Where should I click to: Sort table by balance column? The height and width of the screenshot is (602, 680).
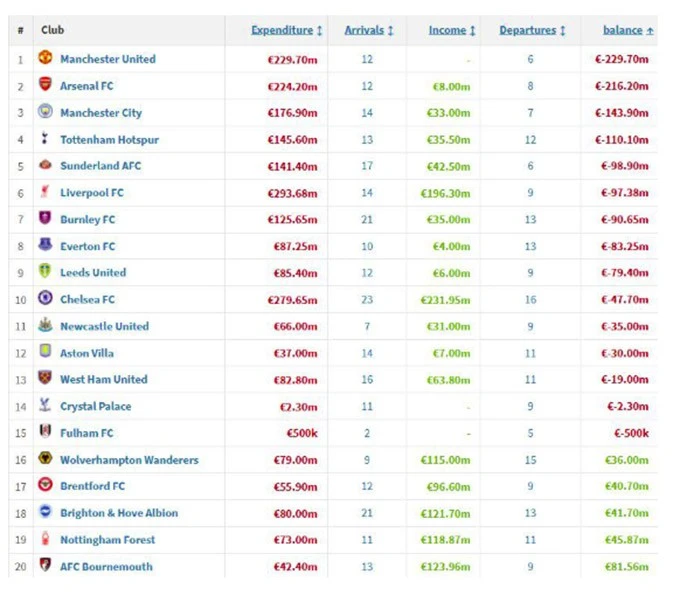coord(628,31)
